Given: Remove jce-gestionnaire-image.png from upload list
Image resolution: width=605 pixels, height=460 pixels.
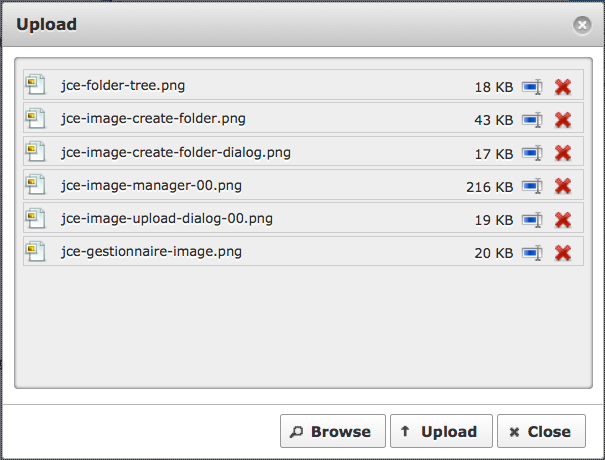Looking at the screenshot, I should [563, 253].
